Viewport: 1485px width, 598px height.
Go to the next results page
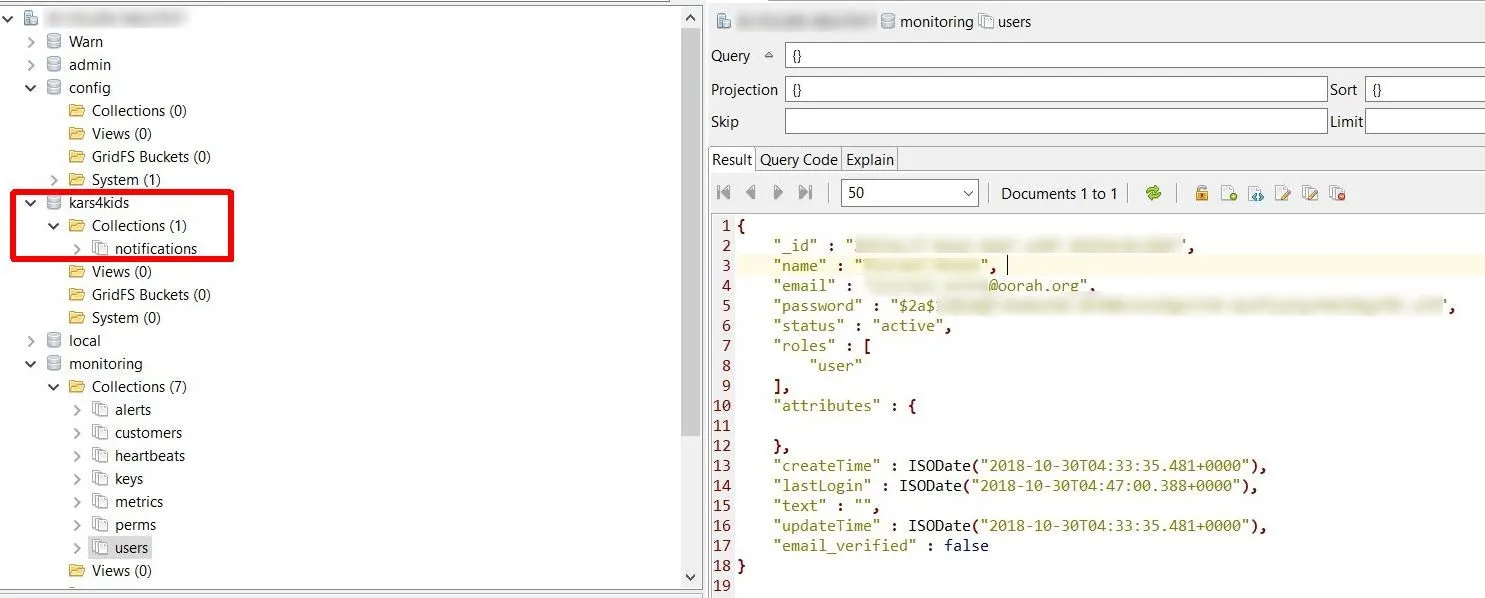click(x=778, y=193)
